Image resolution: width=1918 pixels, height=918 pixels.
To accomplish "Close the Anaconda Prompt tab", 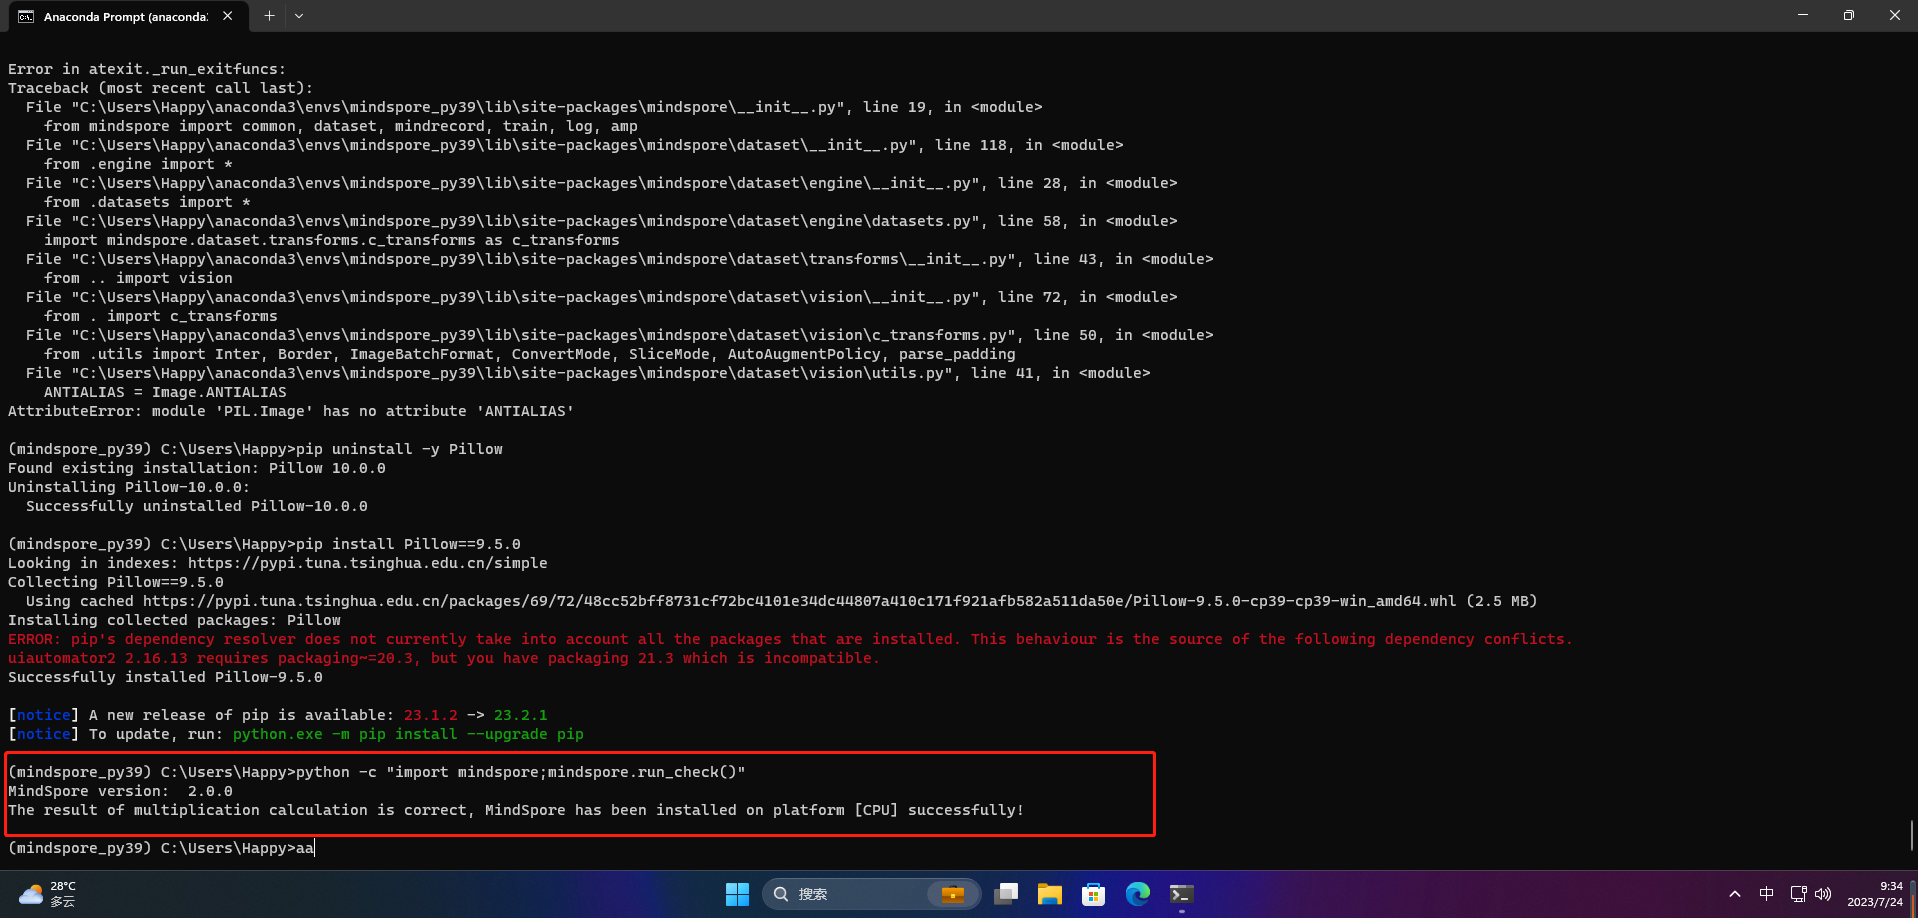I will (228, 16).
